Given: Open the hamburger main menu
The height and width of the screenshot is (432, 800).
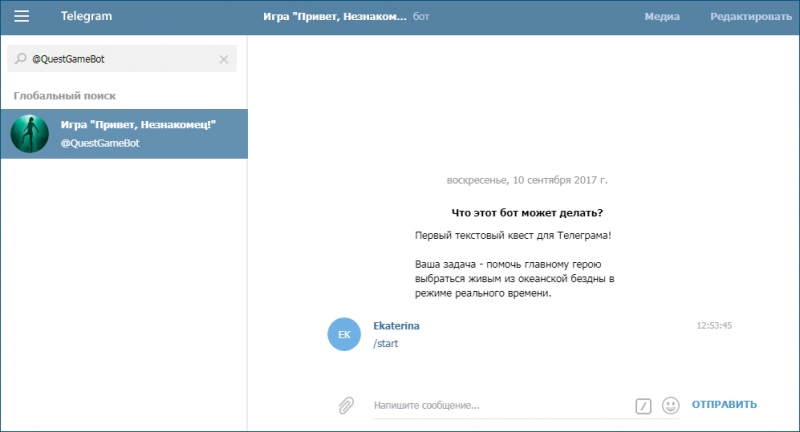Looking at the screenshot, I should [21, 16].
